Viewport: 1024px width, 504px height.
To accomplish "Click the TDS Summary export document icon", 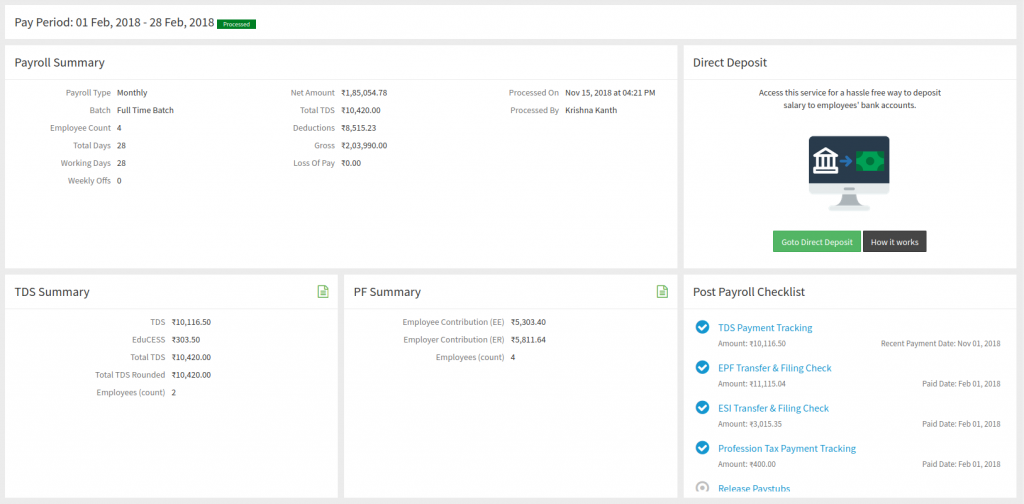I will [323, 291].
